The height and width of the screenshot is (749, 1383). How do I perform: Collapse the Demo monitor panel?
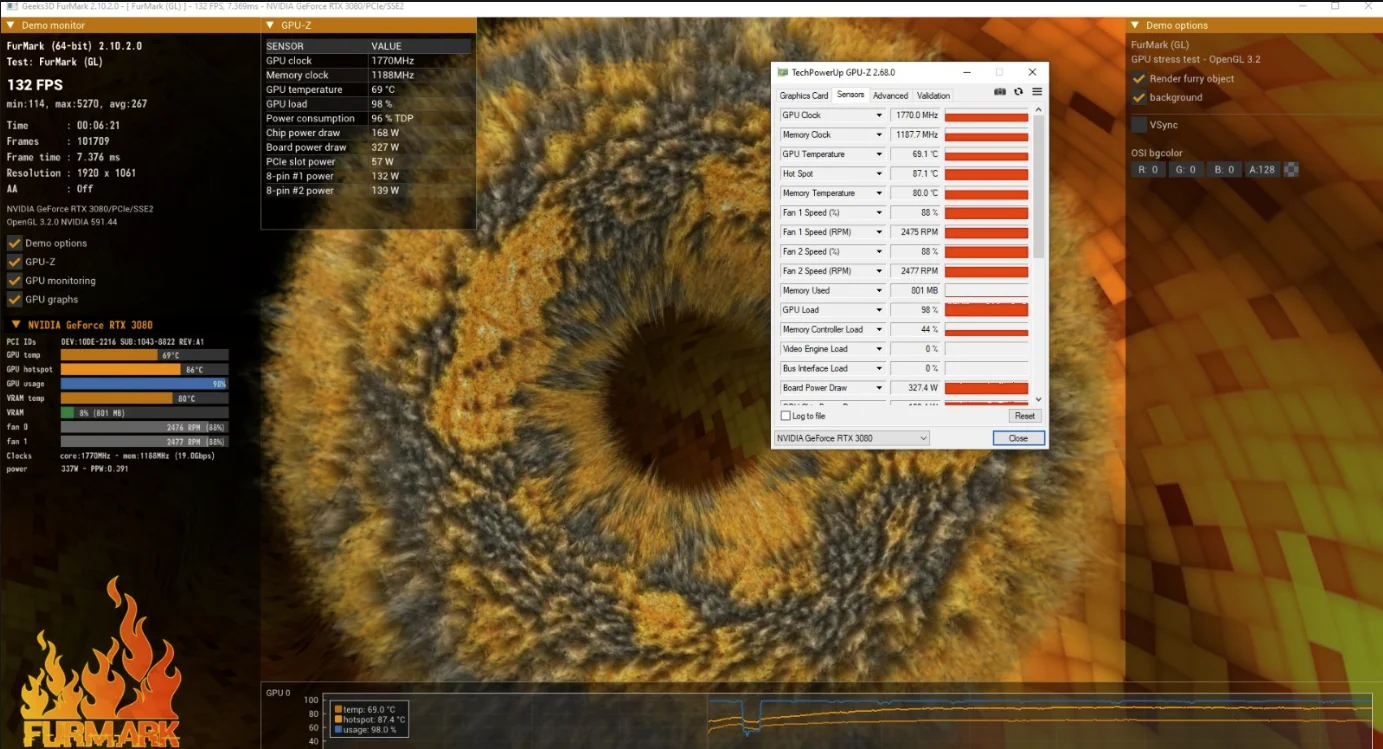[x=10, y=24]
